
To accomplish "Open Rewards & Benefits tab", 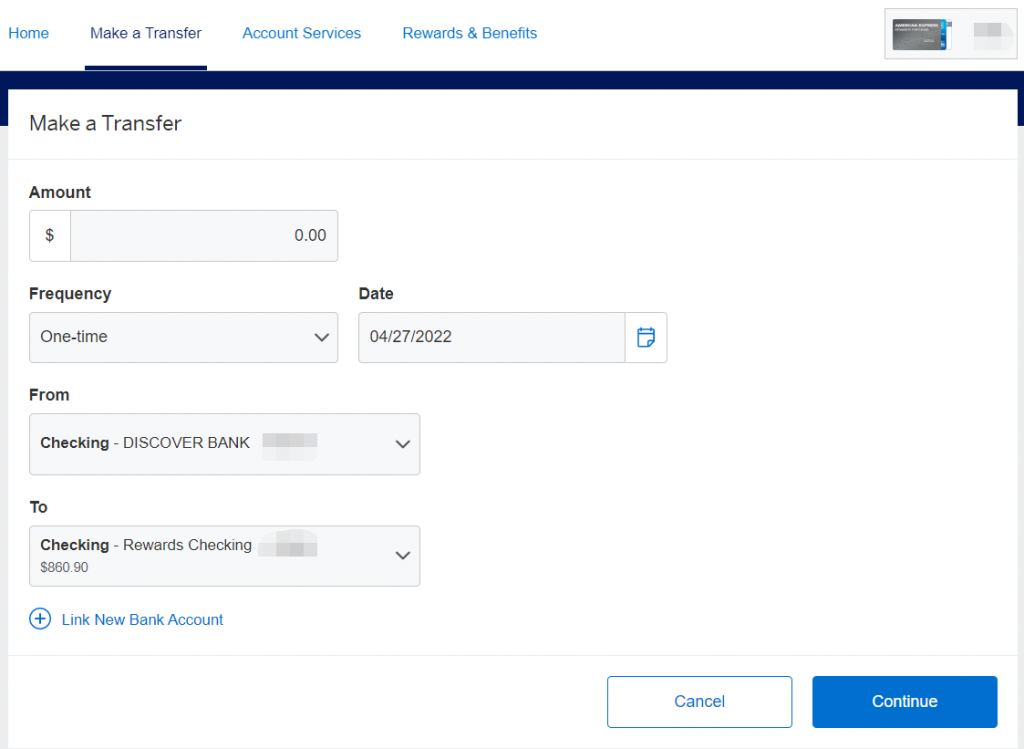I will (x=470, y=33).
